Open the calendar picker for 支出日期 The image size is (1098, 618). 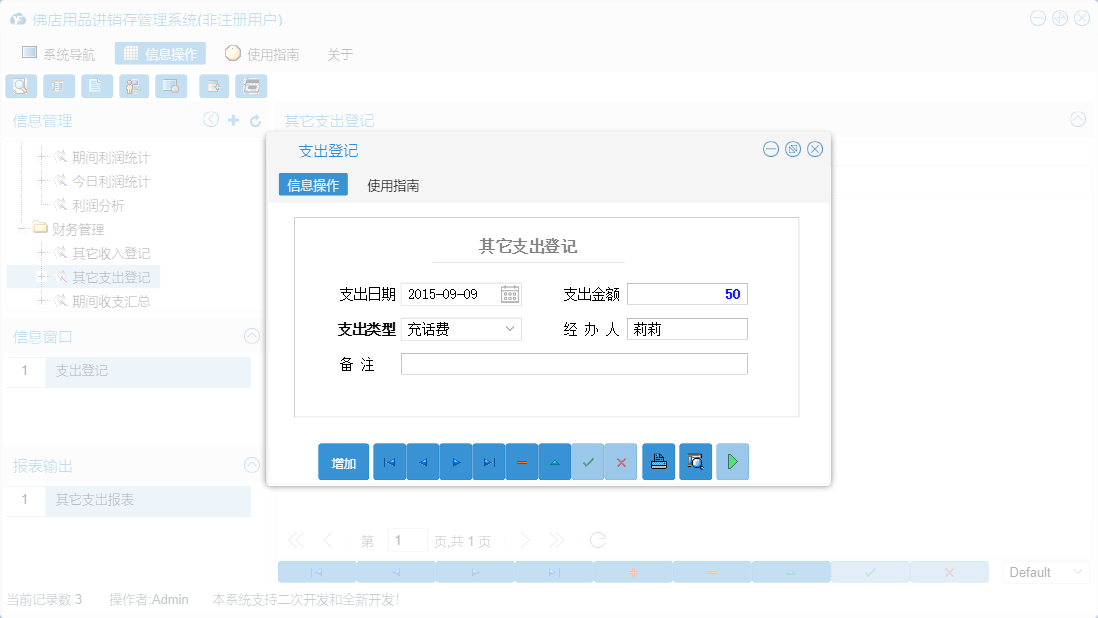pyautogui.click(x=509, y=293)
